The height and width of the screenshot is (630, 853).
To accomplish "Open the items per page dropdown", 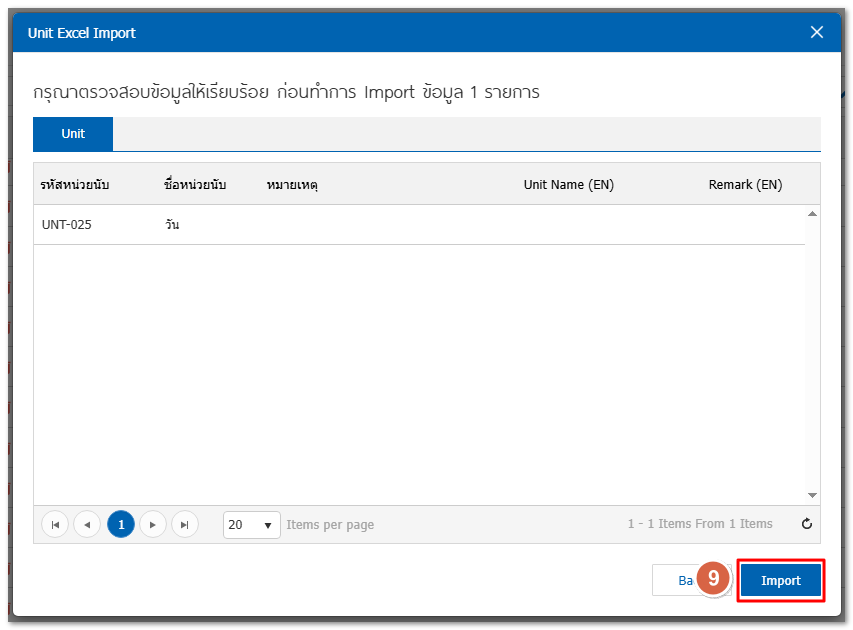I will [x=252, y=524].
